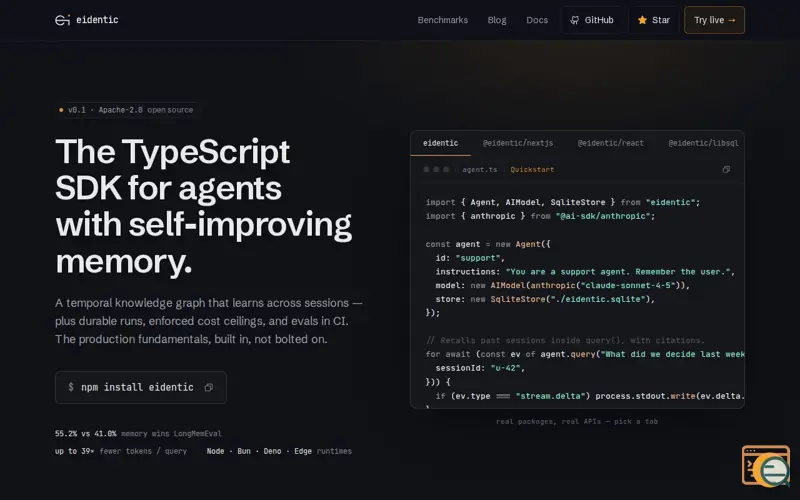
Task: Click the Node · Bun · Deno · Edge runtimes text
Action: tap(279, 451)
